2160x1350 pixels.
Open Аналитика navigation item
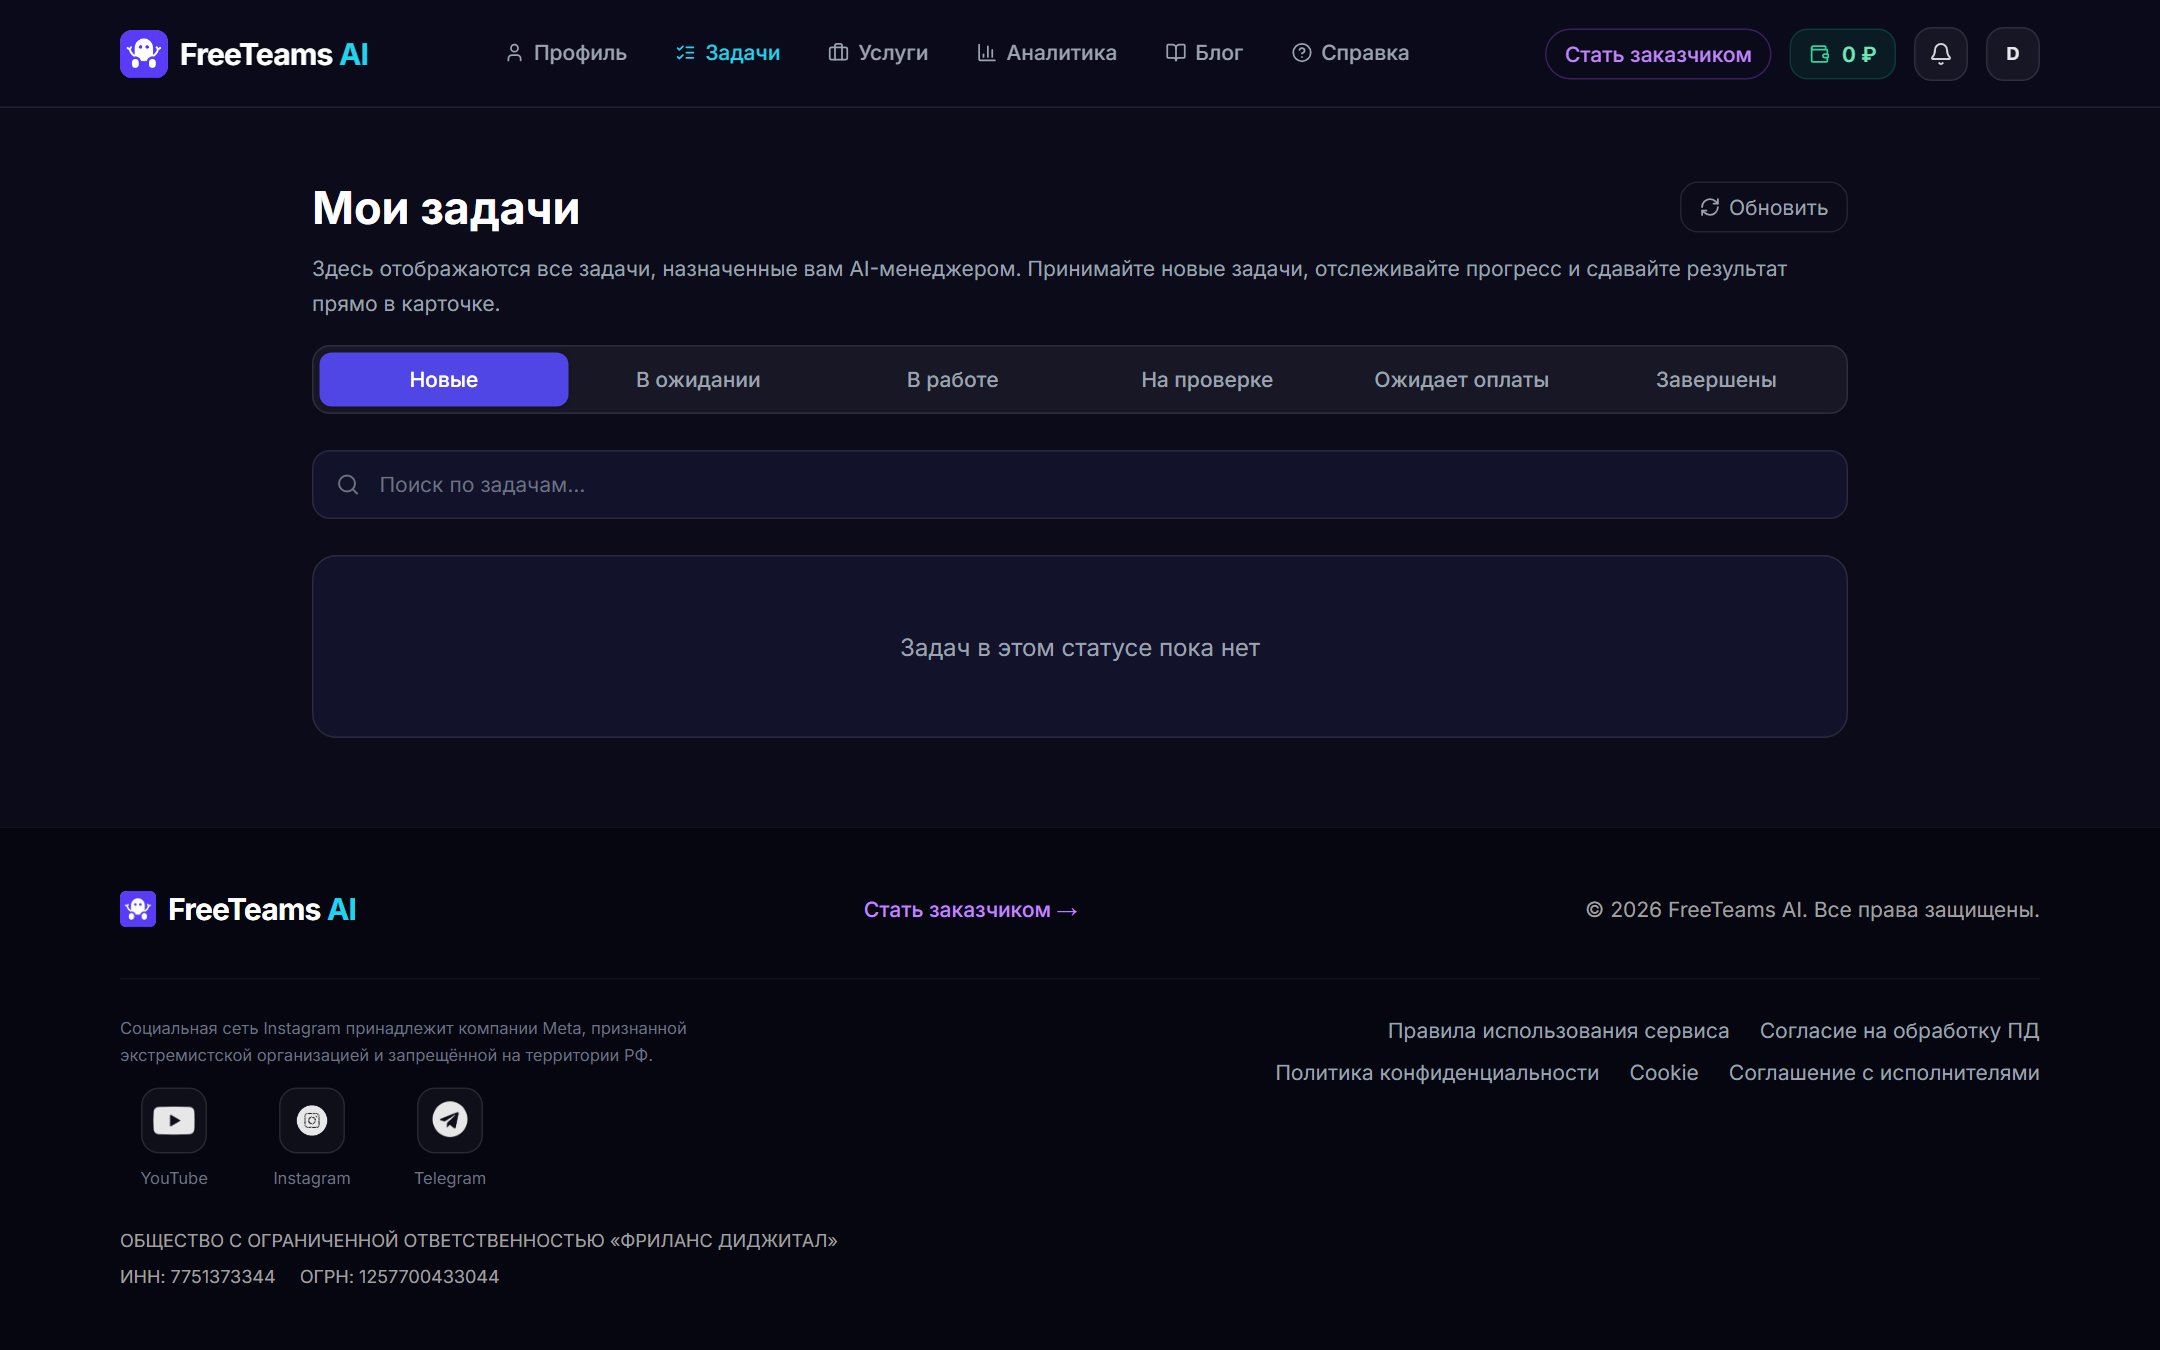coord(1047,53)
